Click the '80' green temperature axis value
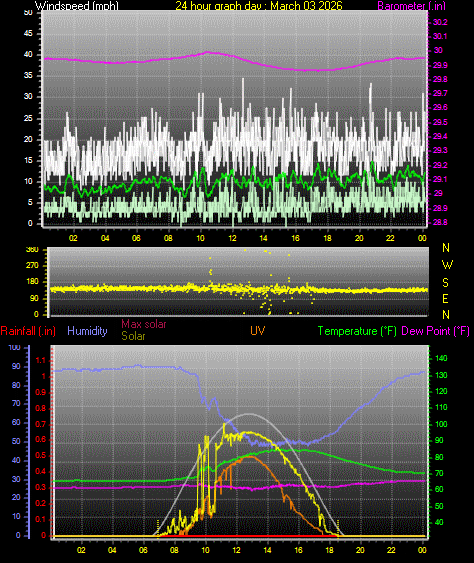Screen dimensions: 474x563 tap(439, 457)
